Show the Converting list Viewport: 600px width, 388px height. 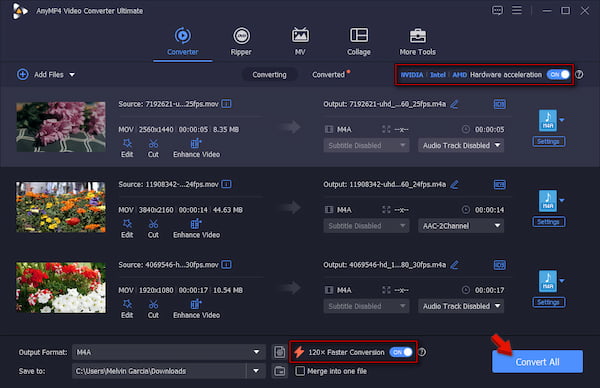(x=269, y=75)
